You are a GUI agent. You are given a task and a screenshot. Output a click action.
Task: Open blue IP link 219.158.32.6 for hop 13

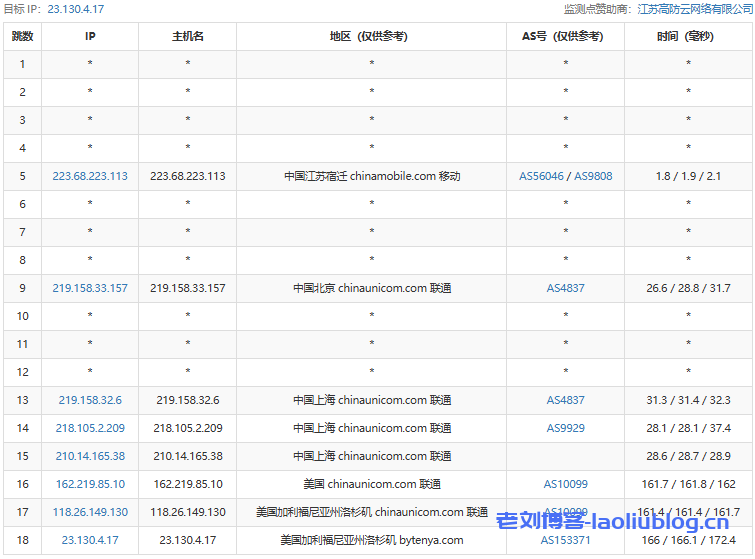click(x=90, y=400)
